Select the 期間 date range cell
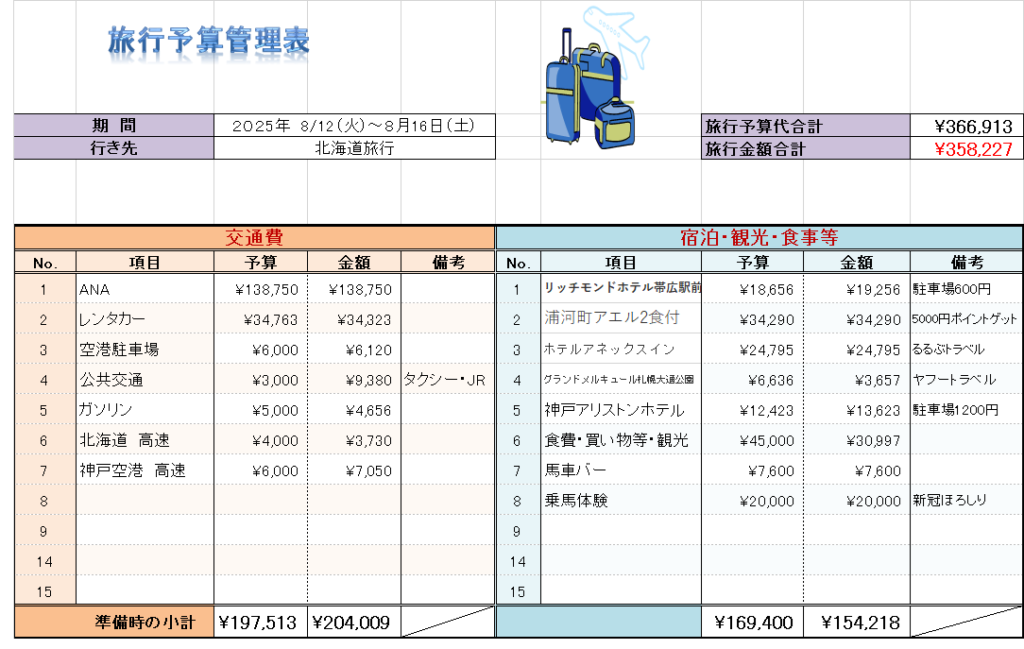 click(x=354, y=126)
